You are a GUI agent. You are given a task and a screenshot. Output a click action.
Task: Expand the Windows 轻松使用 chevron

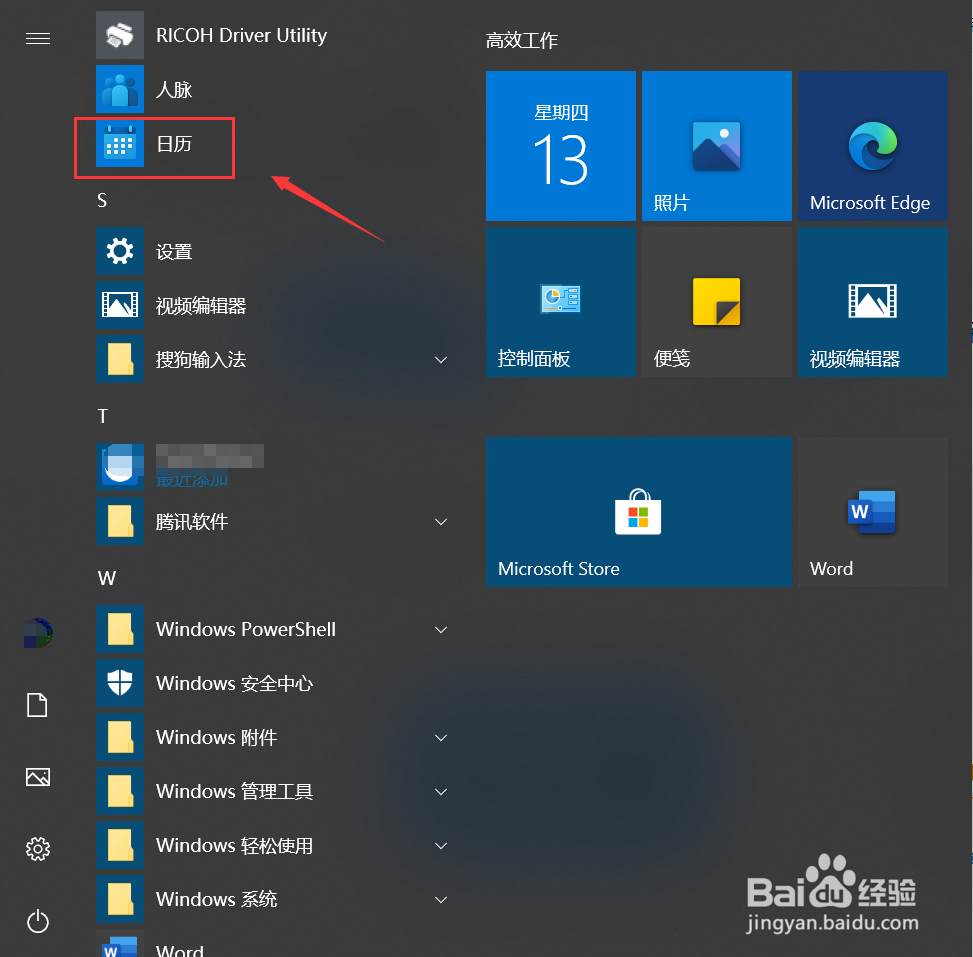[441, 846]
